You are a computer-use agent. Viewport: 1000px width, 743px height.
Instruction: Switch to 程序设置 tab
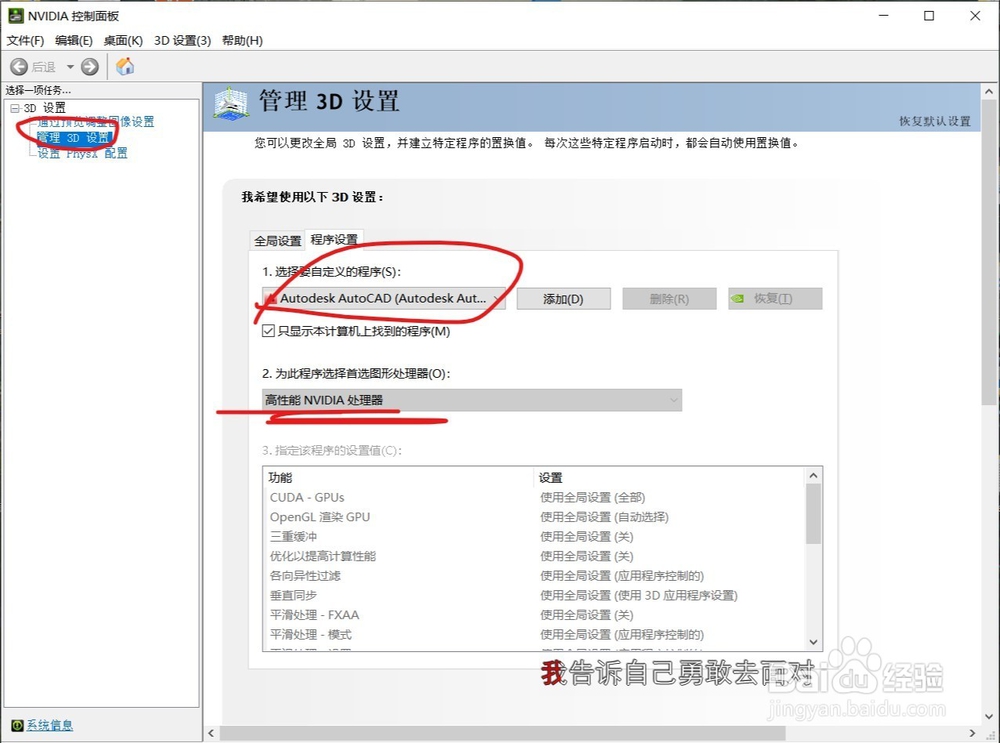(x=334, y=239)
